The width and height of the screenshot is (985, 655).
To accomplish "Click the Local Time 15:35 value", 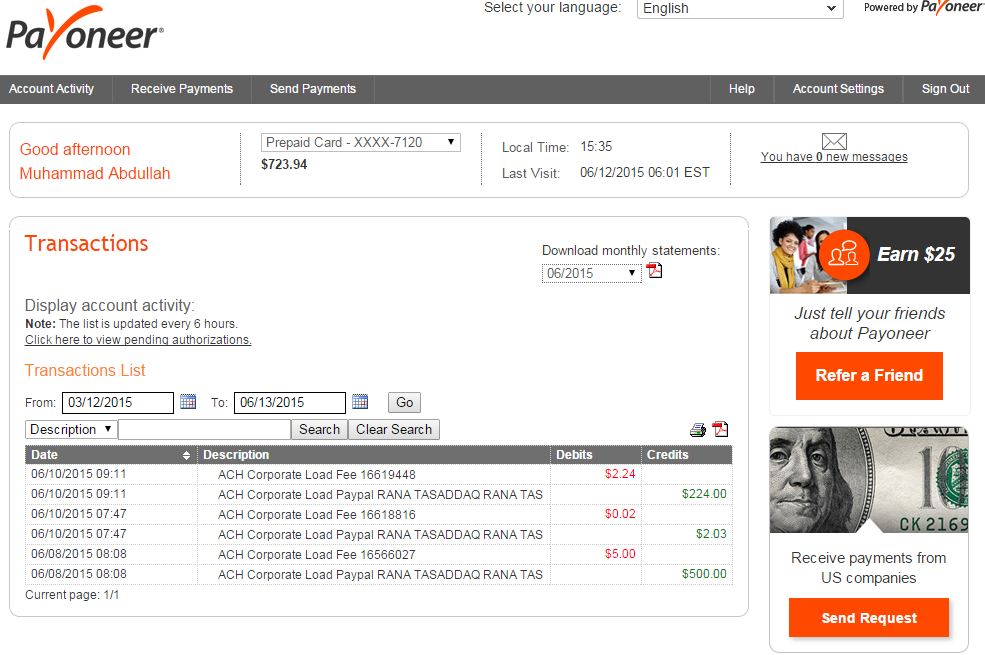I will coord(596,147).
